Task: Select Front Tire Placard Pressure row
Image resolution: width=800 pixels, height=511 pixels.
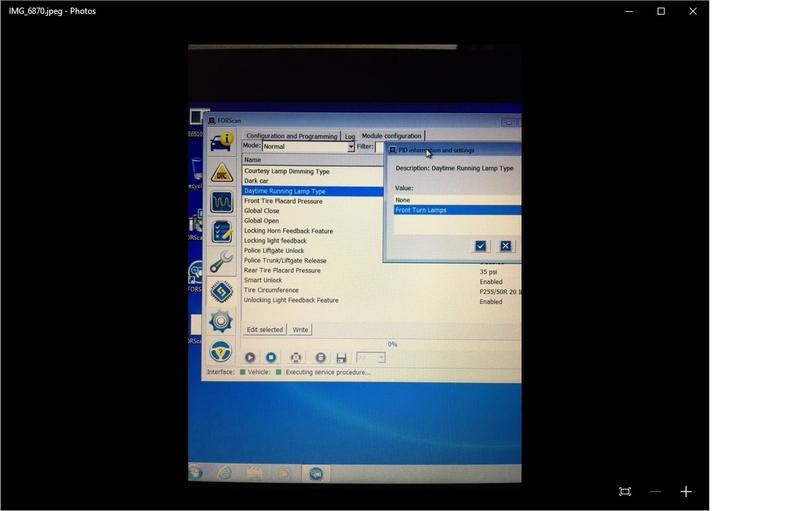Action: coord(312,201)
